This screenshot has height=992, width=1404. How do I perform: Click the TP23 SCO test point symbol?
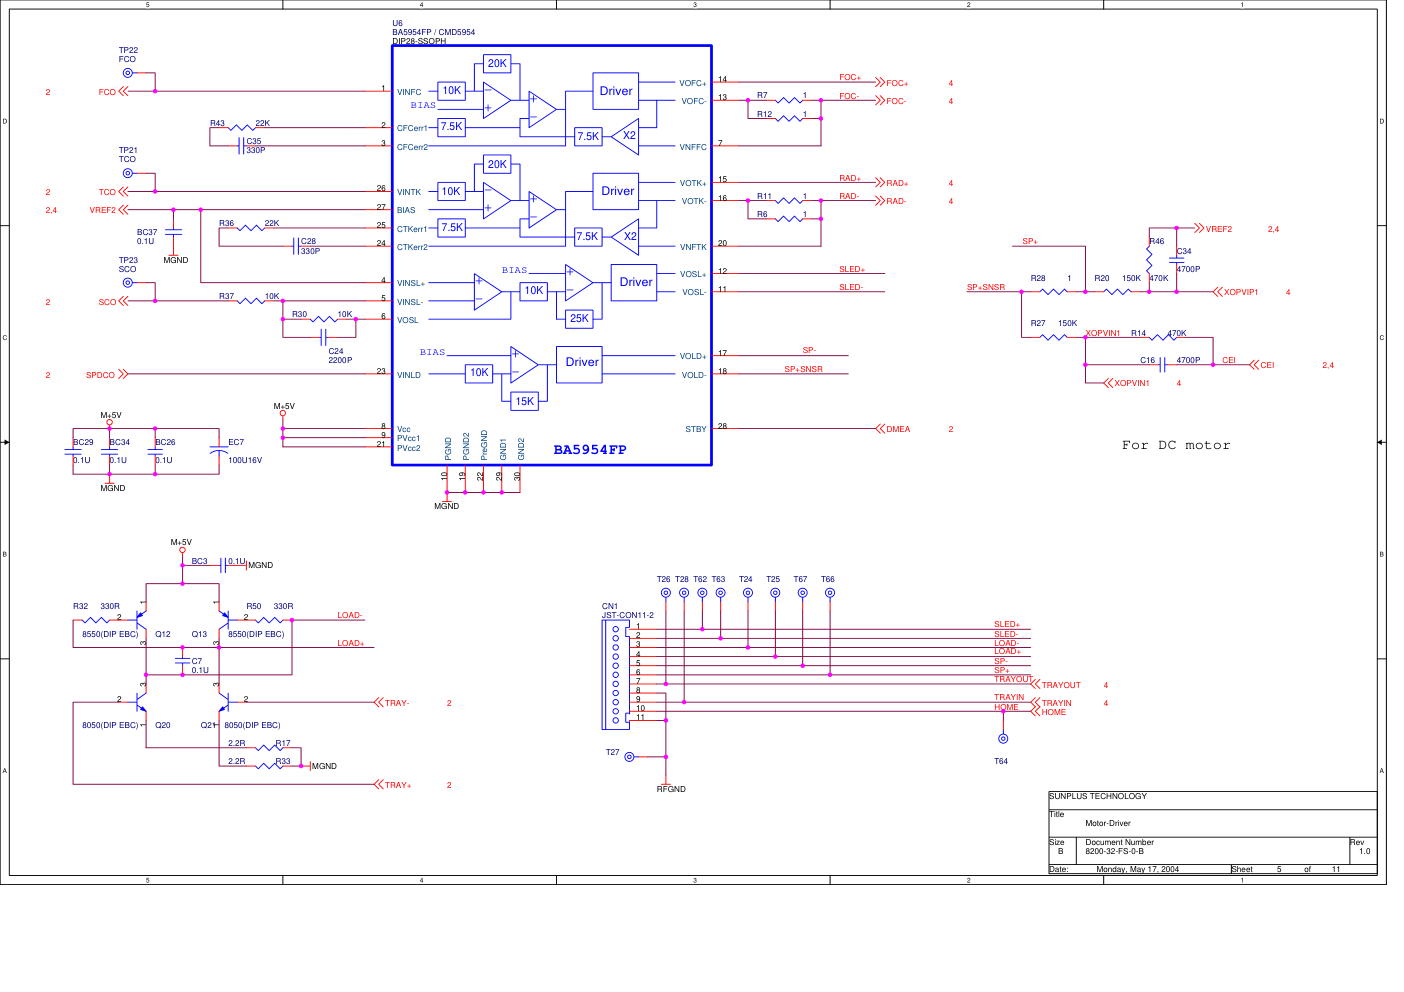coord(127,283)
